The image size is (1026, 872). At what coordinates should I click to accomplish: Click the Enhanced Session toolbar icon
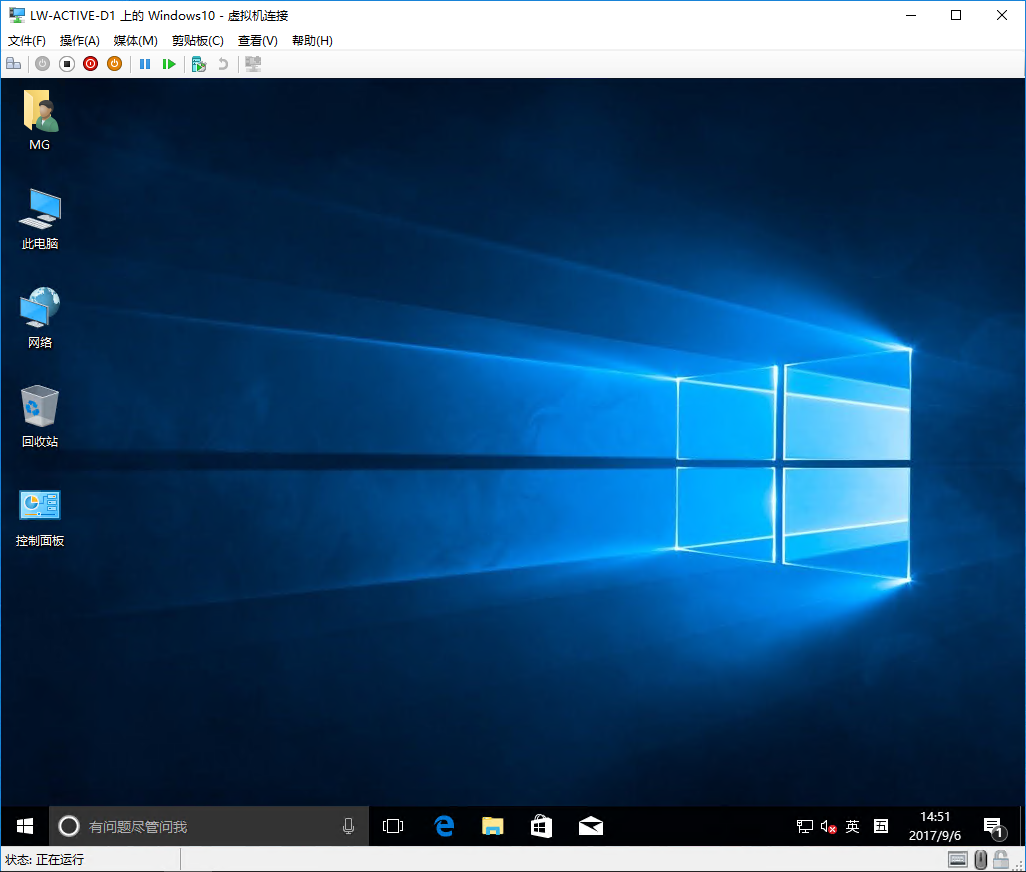(253, 64)
